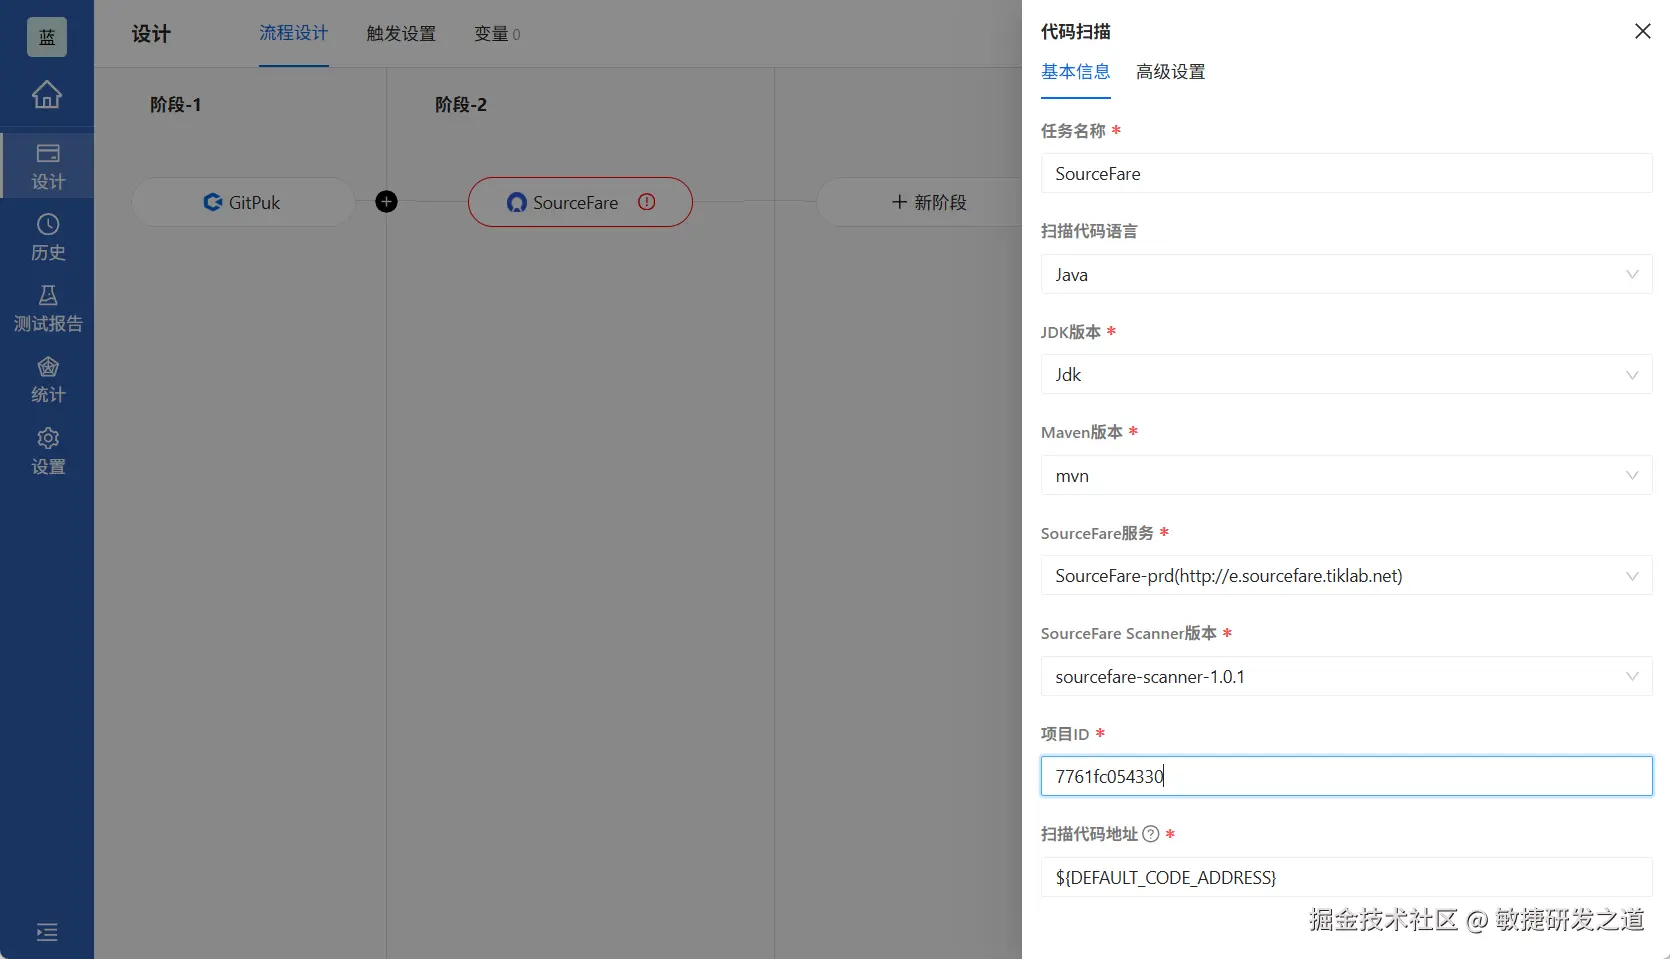Open the home page from sidebar
This screenshot has height=959, width=1670.
click(x=47, y=95)
